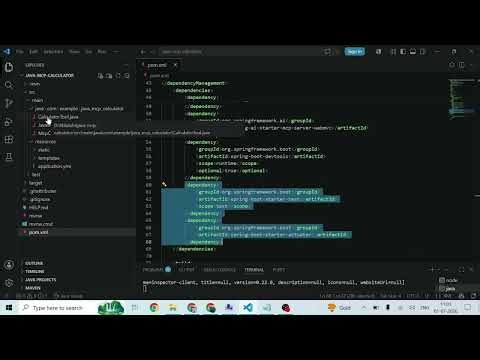
Task: Expand the static folder
Action: point(44,150)
